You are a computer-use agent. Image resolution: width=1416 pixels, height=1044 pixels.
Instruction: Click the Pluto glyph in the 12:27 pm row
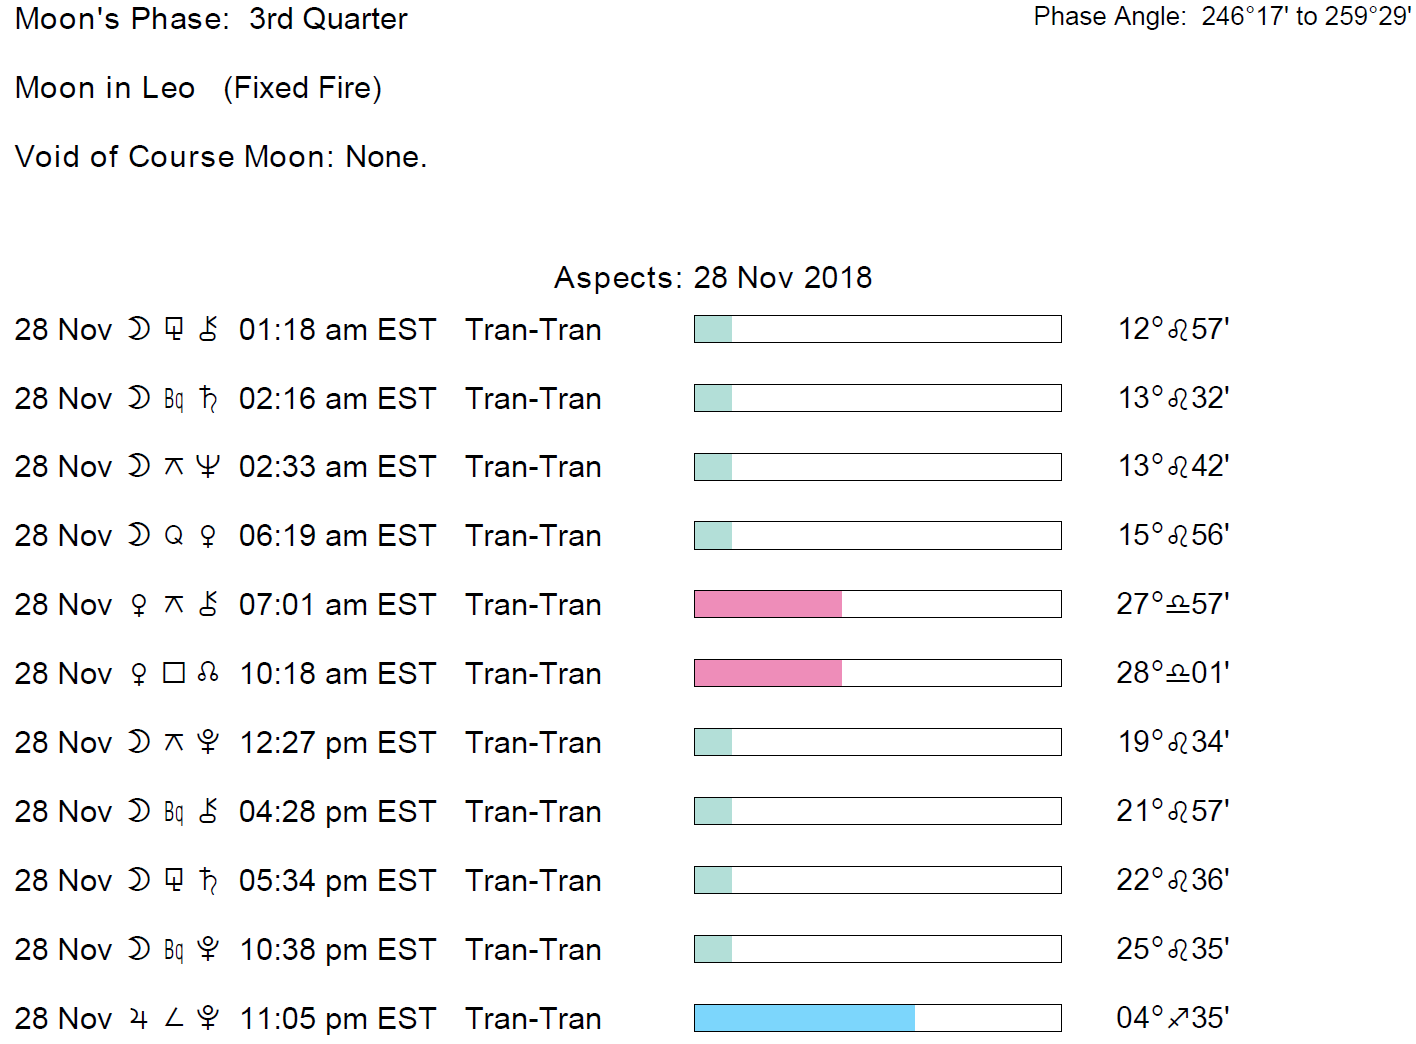pyautogui.click(x=208, y=742)
